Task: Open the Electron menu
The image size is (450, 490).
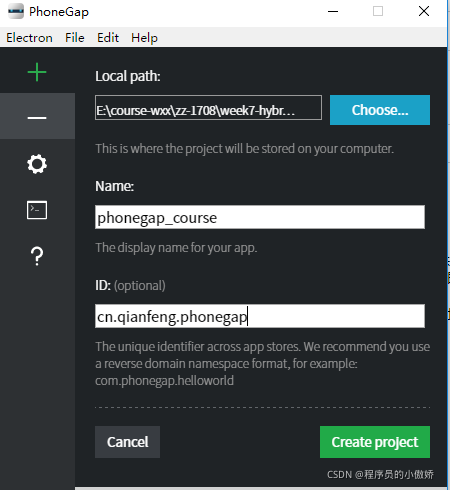Action: click(29, 38)
